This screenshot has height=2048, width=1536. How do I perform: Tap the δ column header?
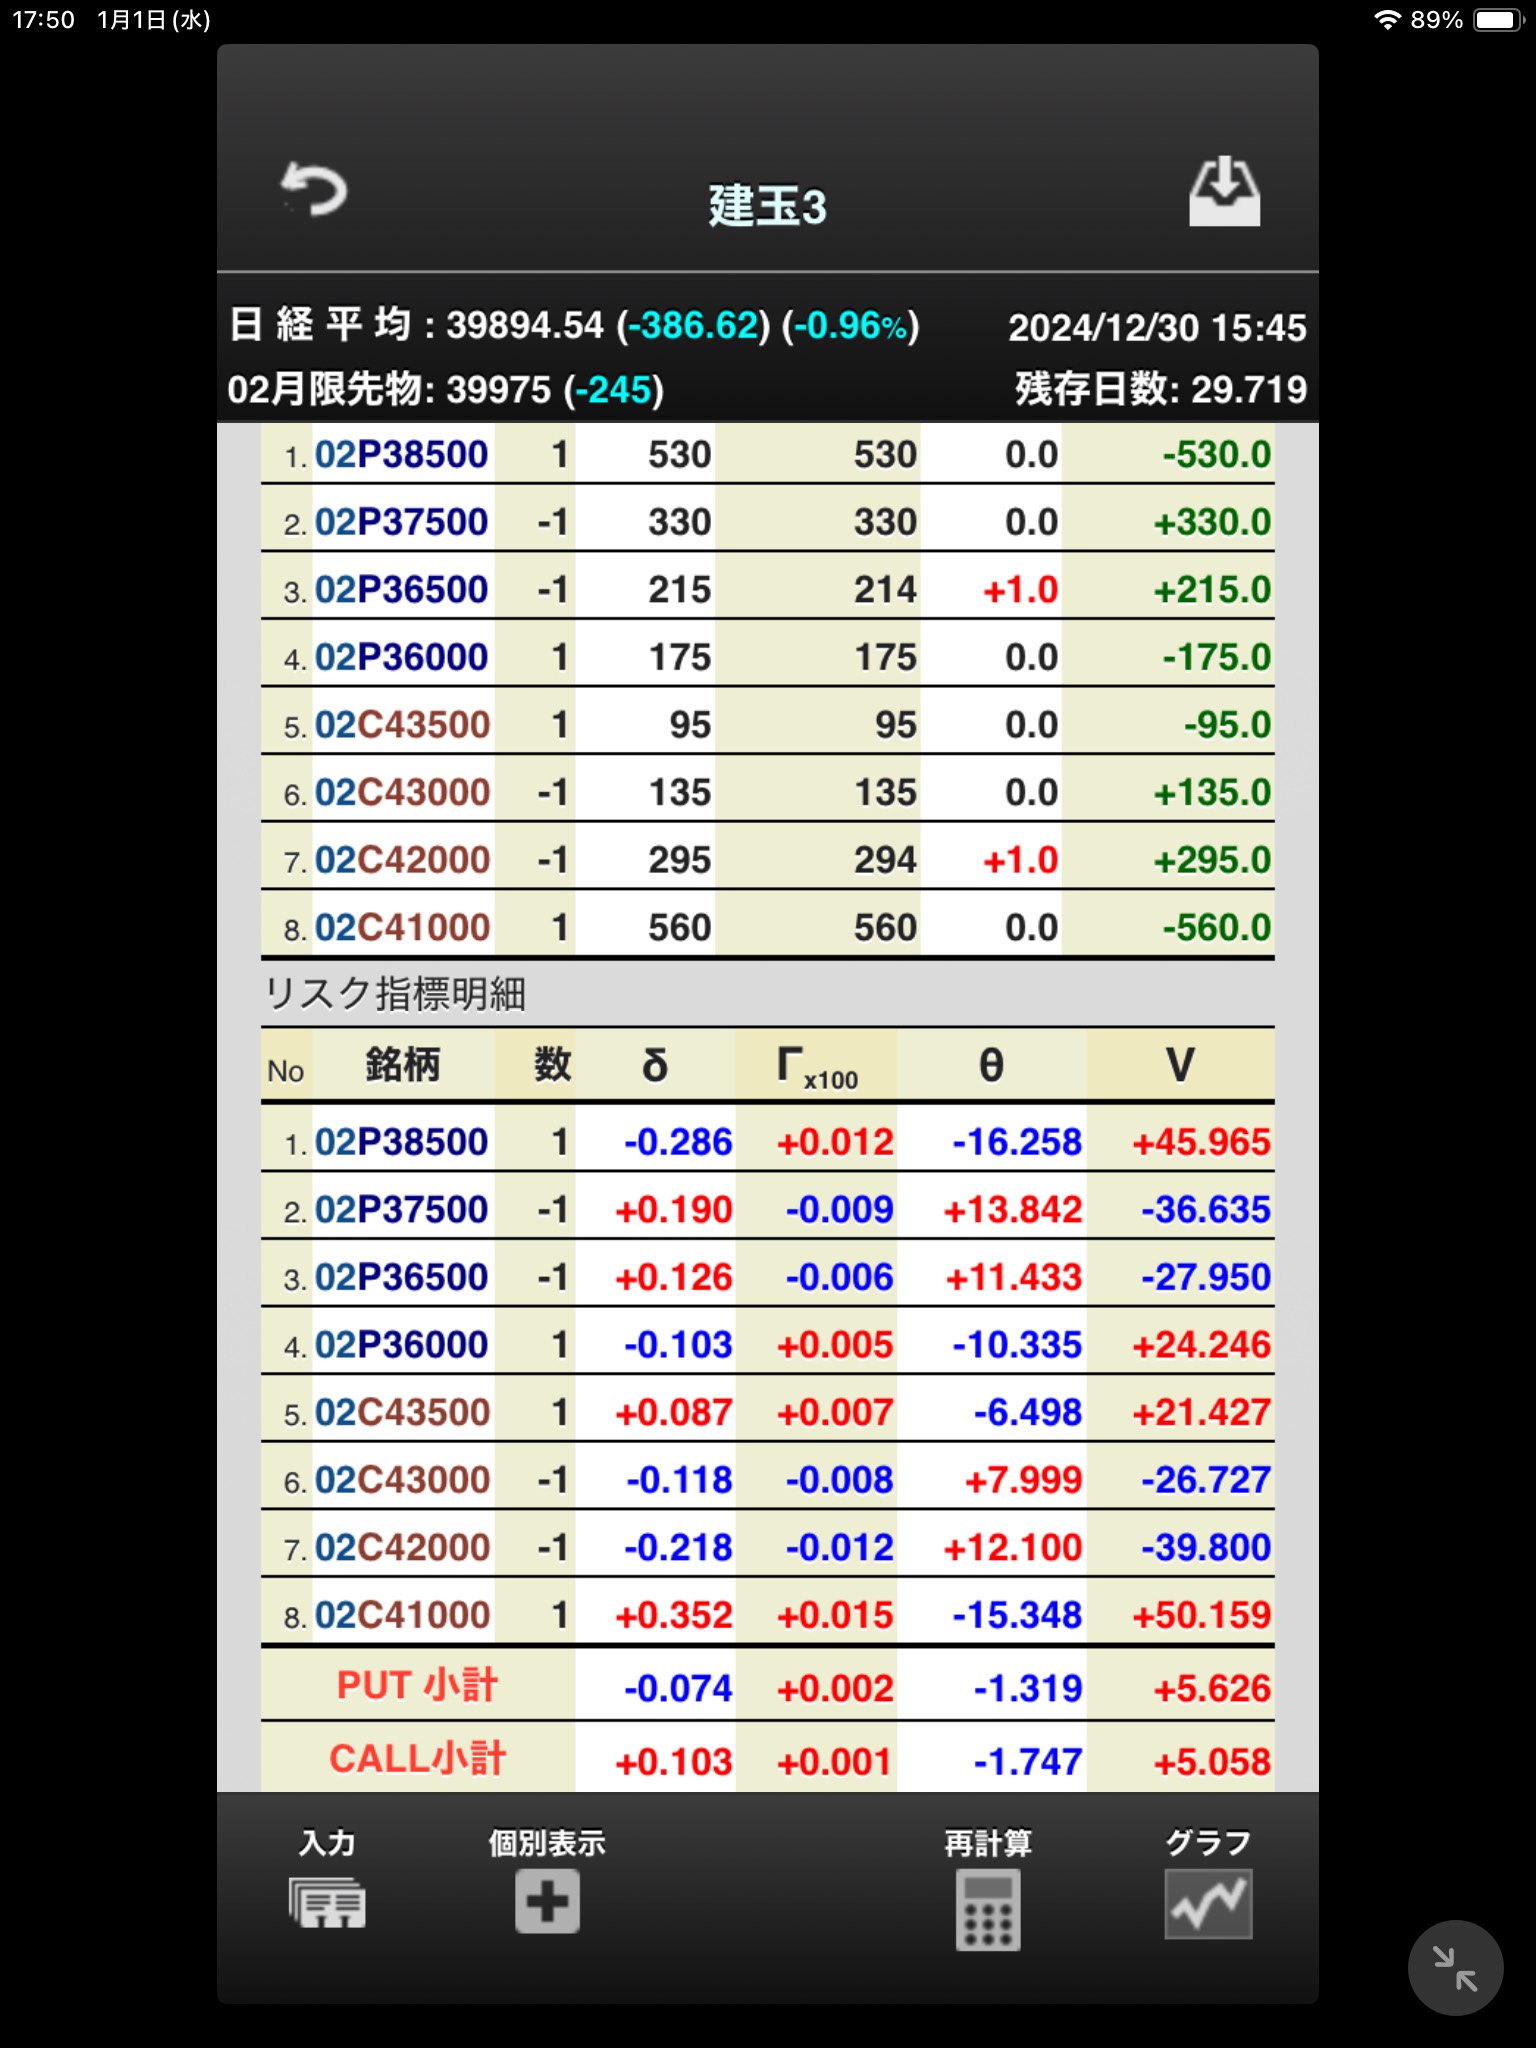click(x=655, y=1066)
